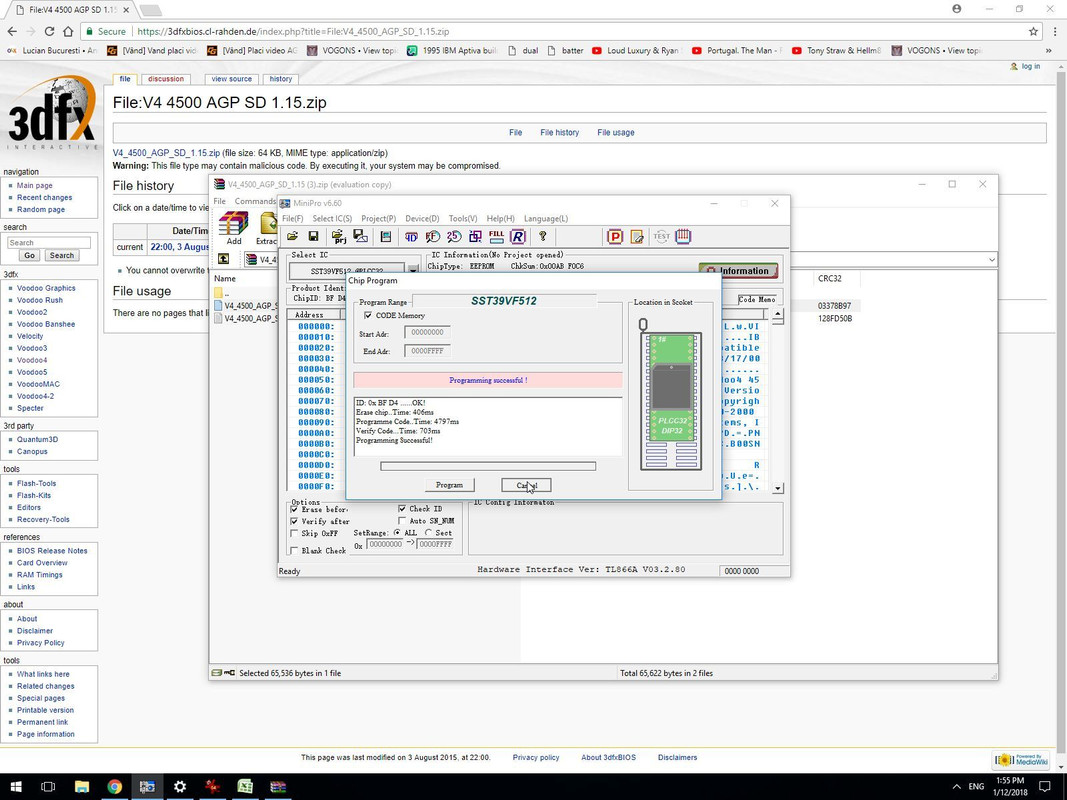
Task: Click the Program button in Chip Program dialog
Action: coord(449,485)
